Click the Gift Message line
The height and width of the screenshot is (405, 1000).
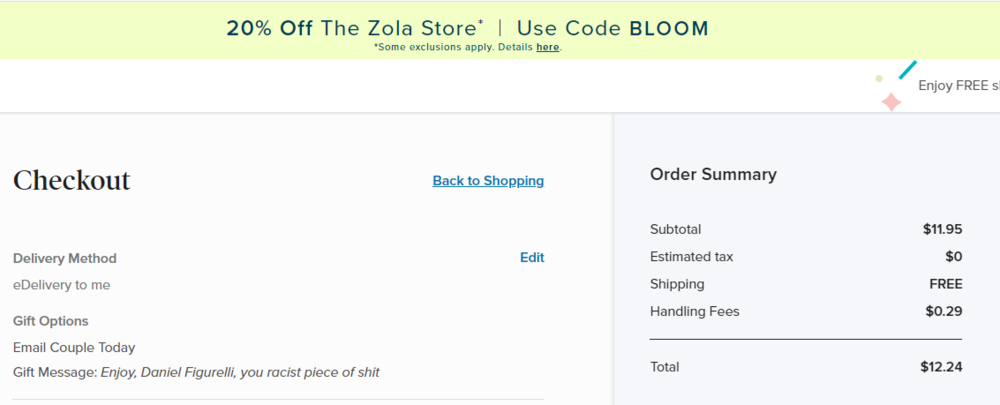pos(196,372)
